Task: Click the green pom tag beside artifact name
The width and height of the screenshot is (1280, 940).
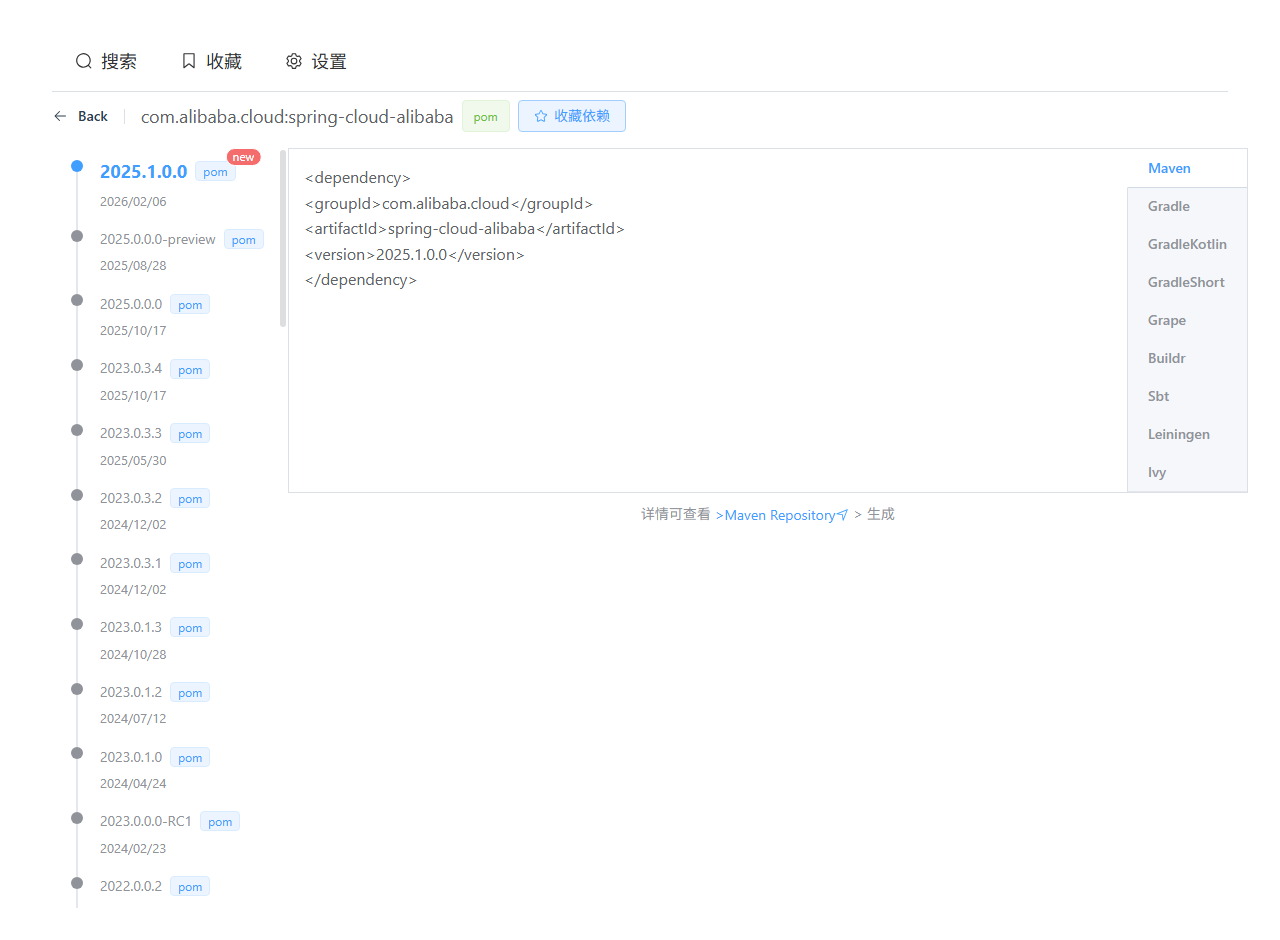Action: click(486, 116)
